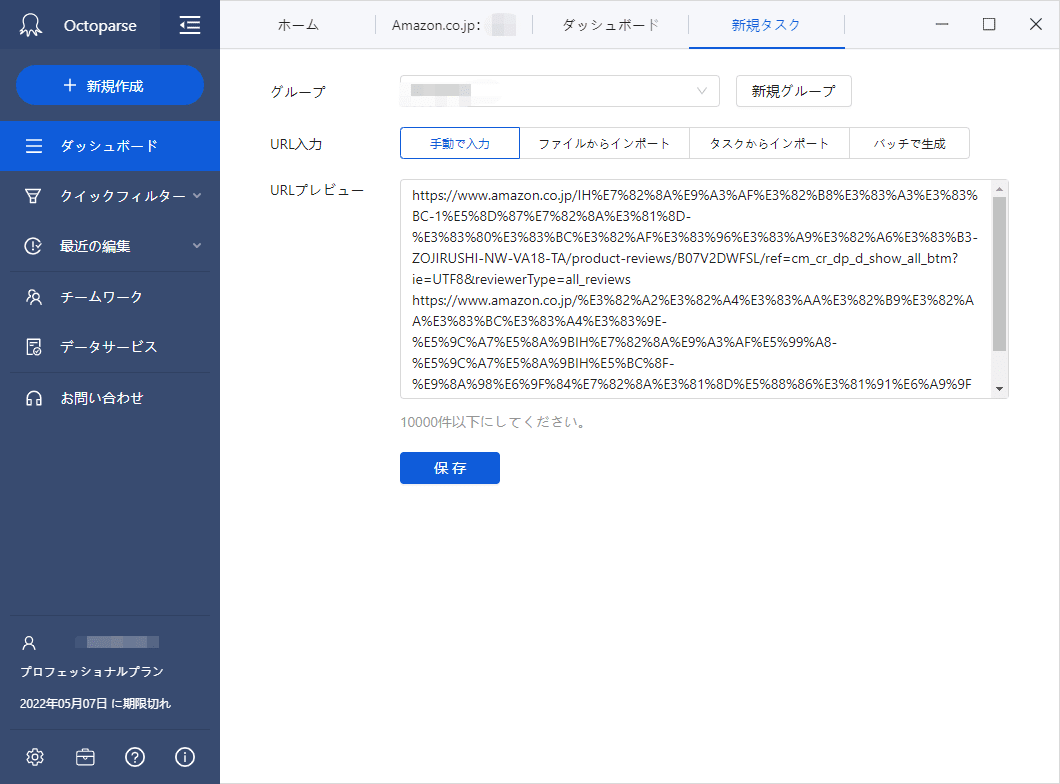1060x784 pixels.
Task: Expand the quick filter submenu
Action: (196, 196)
